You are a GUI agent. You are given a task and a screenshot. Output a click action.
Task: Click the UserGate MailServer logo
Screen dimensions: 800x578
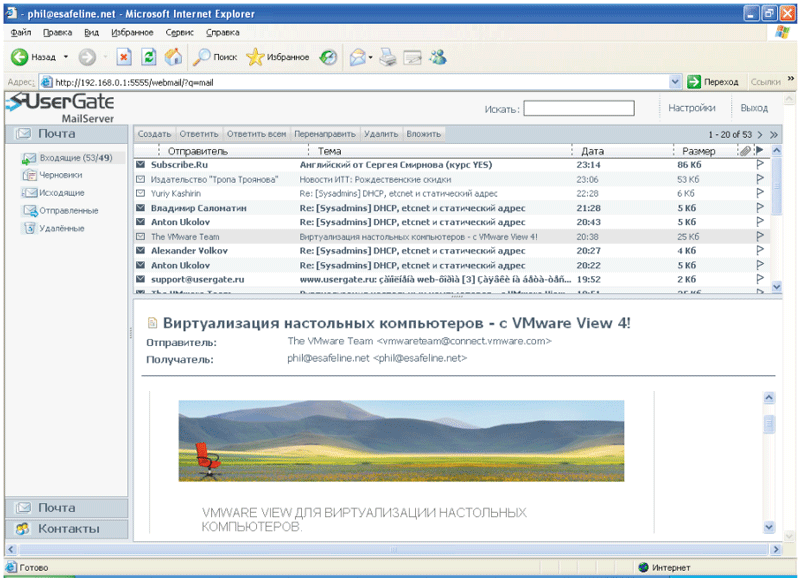coord(61,107)
